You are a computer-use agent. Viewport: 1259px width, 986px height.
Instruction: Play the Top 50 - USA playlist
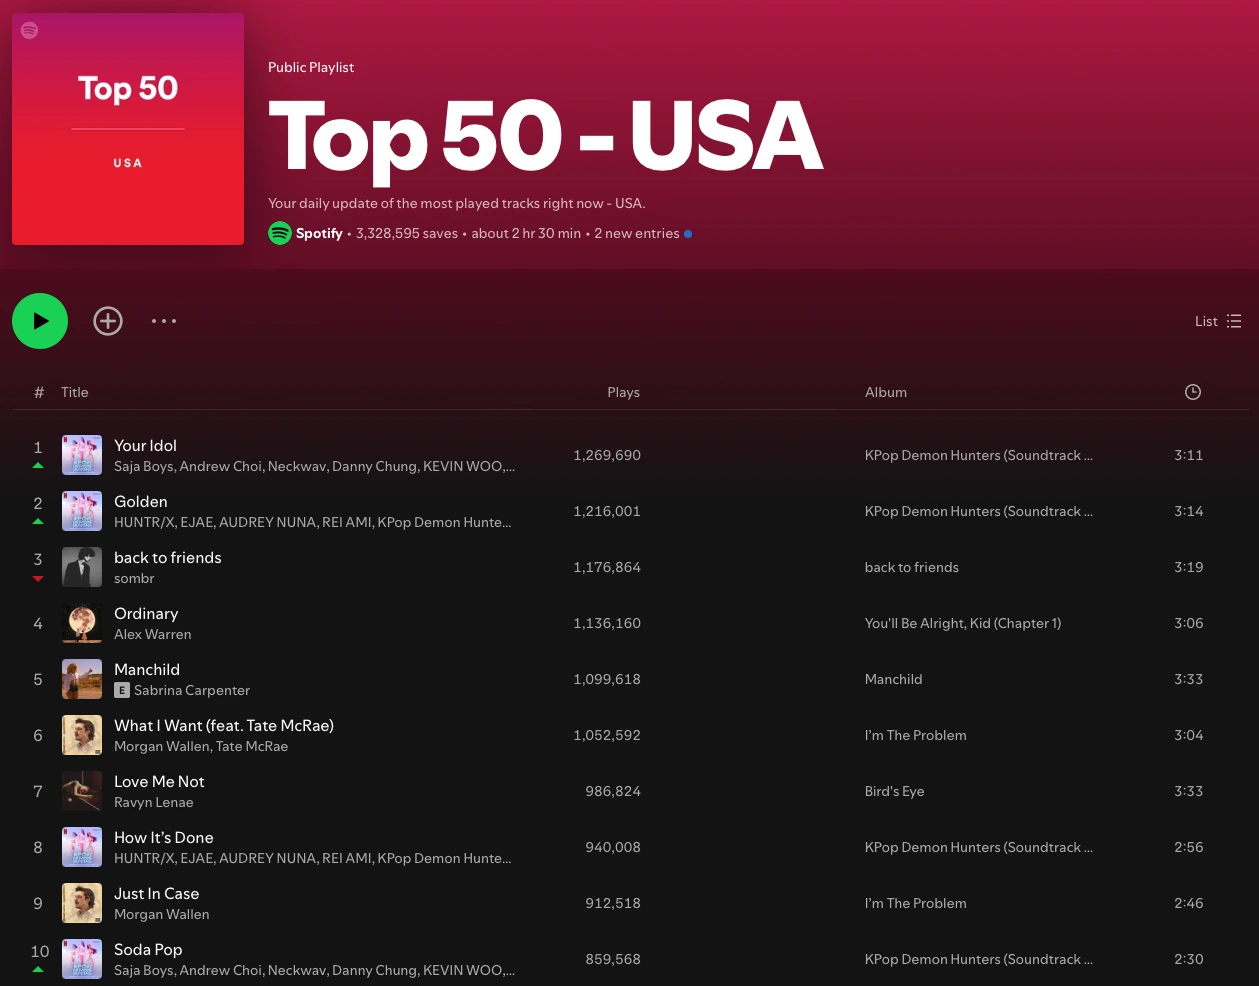coord(40,321)
